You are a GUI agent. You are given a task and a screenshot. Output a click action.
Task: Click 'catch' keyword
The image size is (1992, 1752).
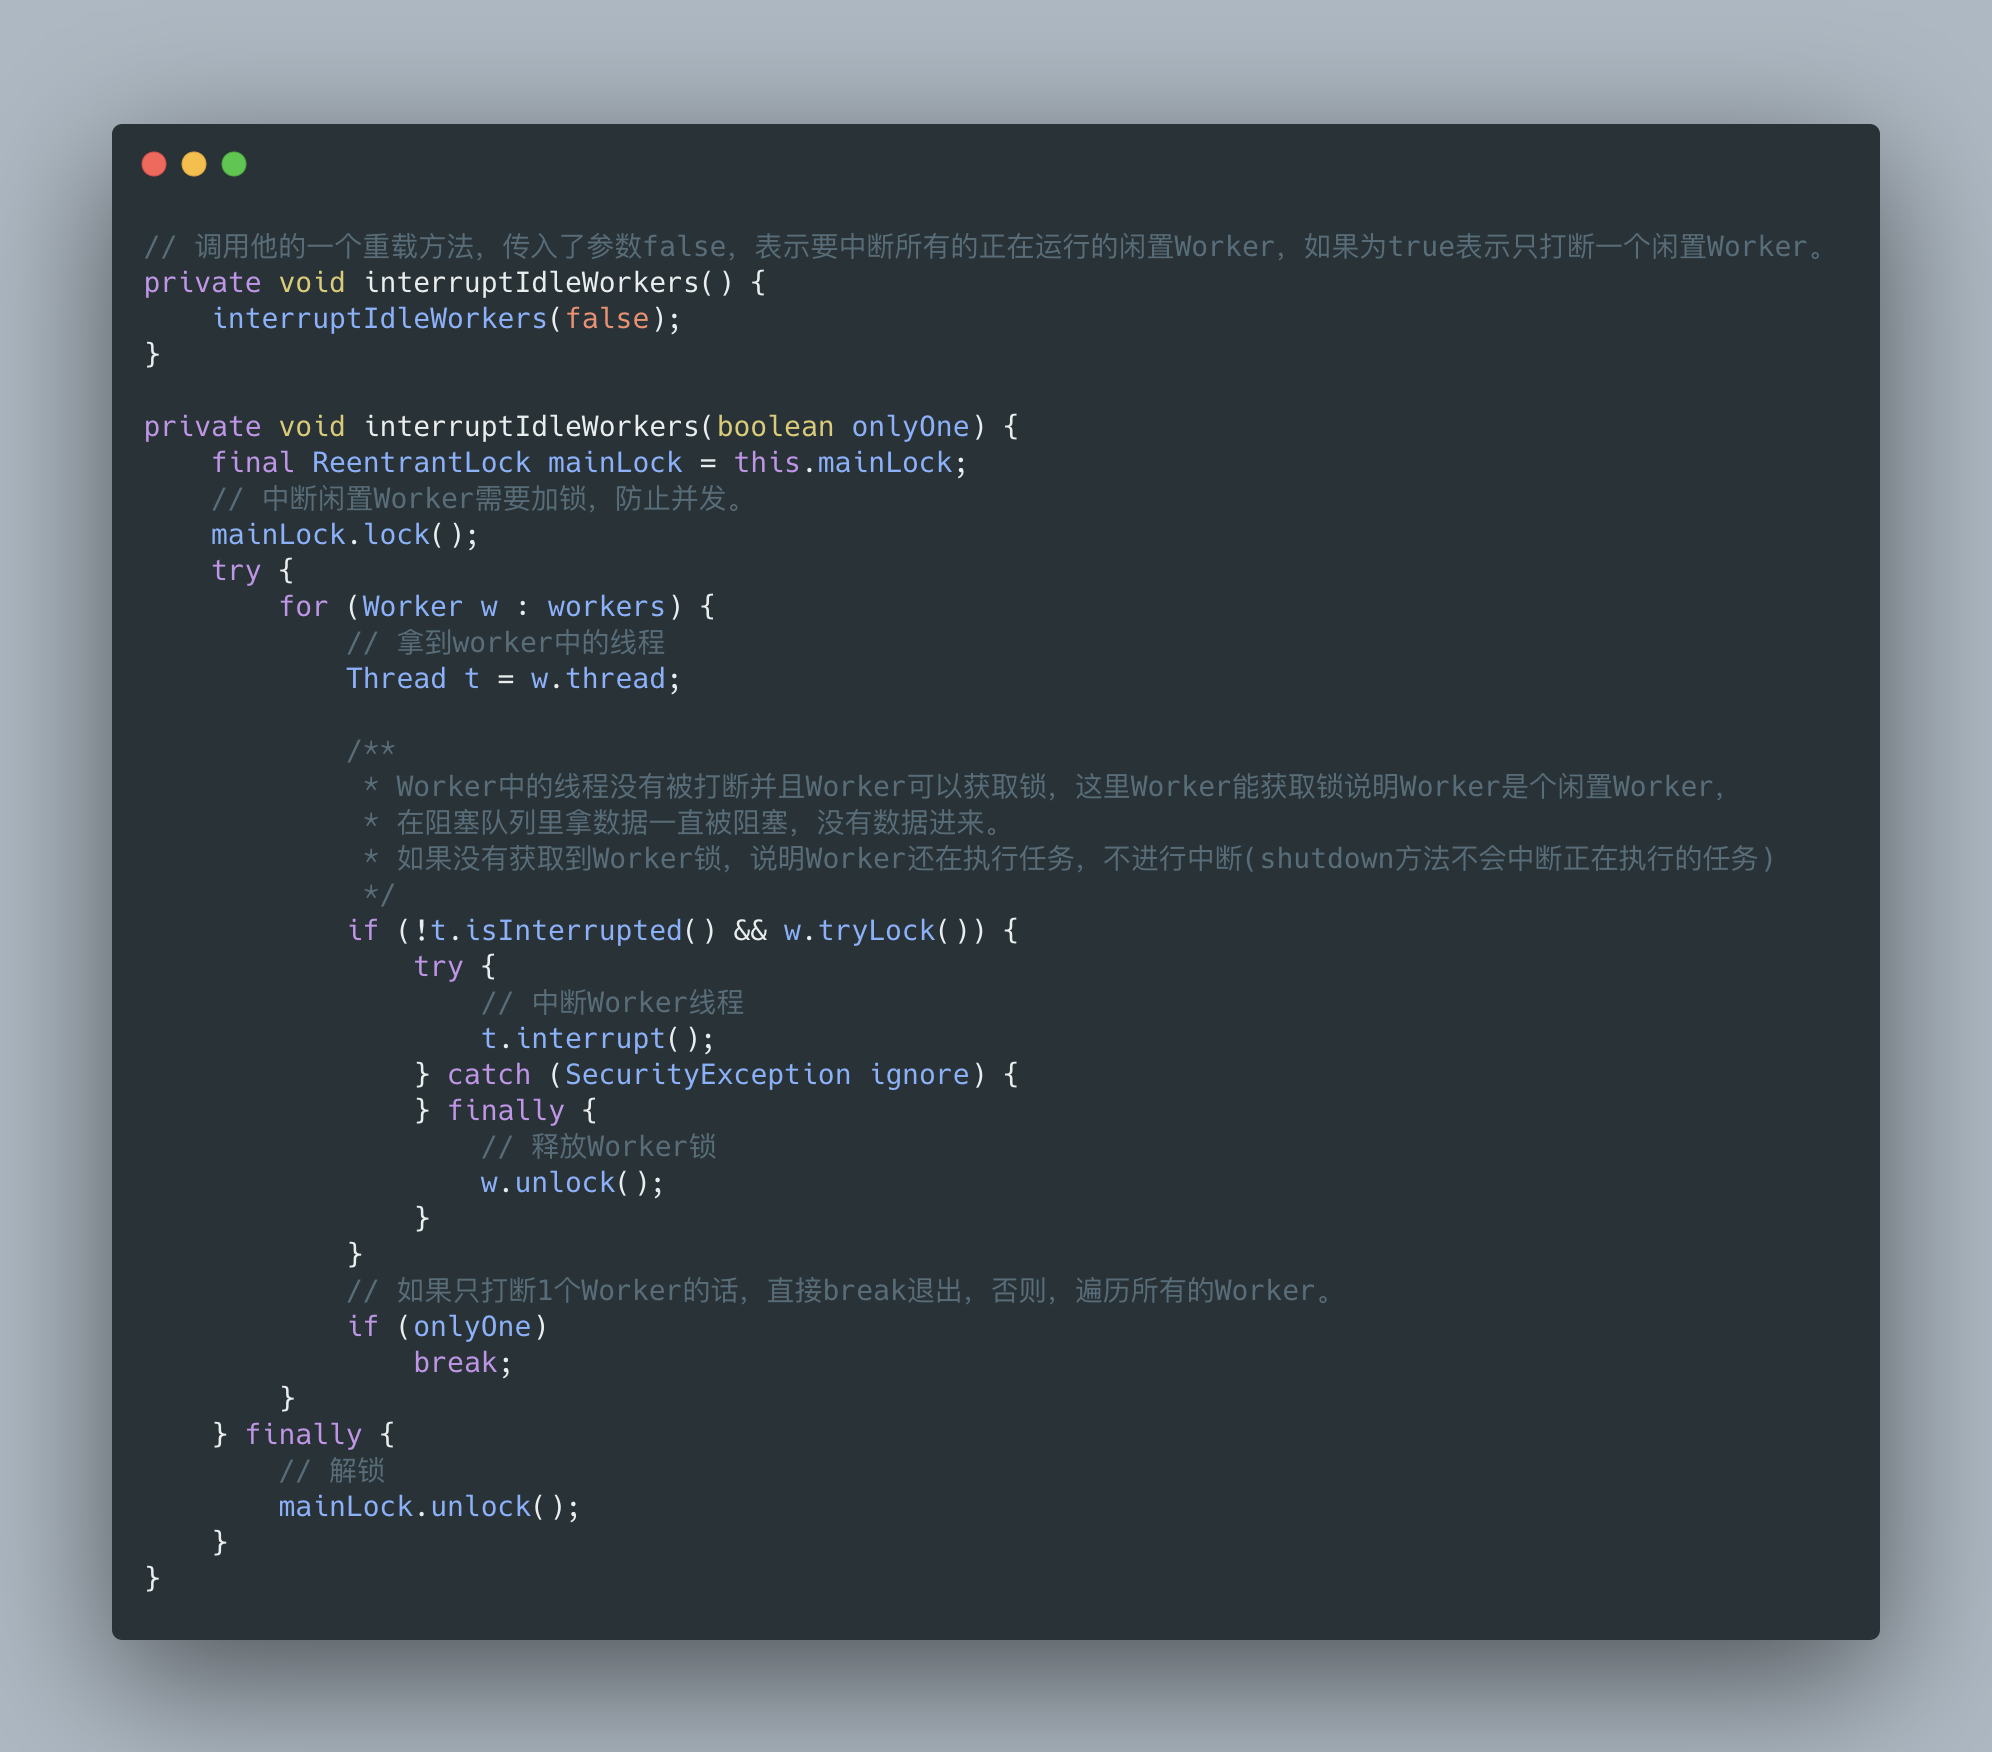coord(489,1075)
